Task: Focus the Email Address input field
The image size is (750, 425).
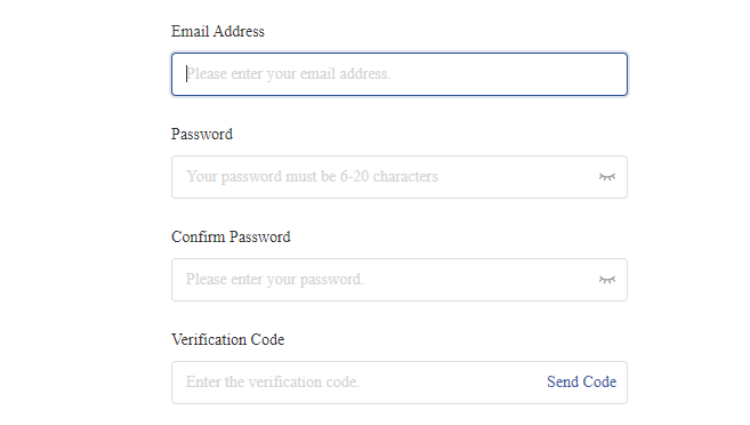Action: coord(399,74)
